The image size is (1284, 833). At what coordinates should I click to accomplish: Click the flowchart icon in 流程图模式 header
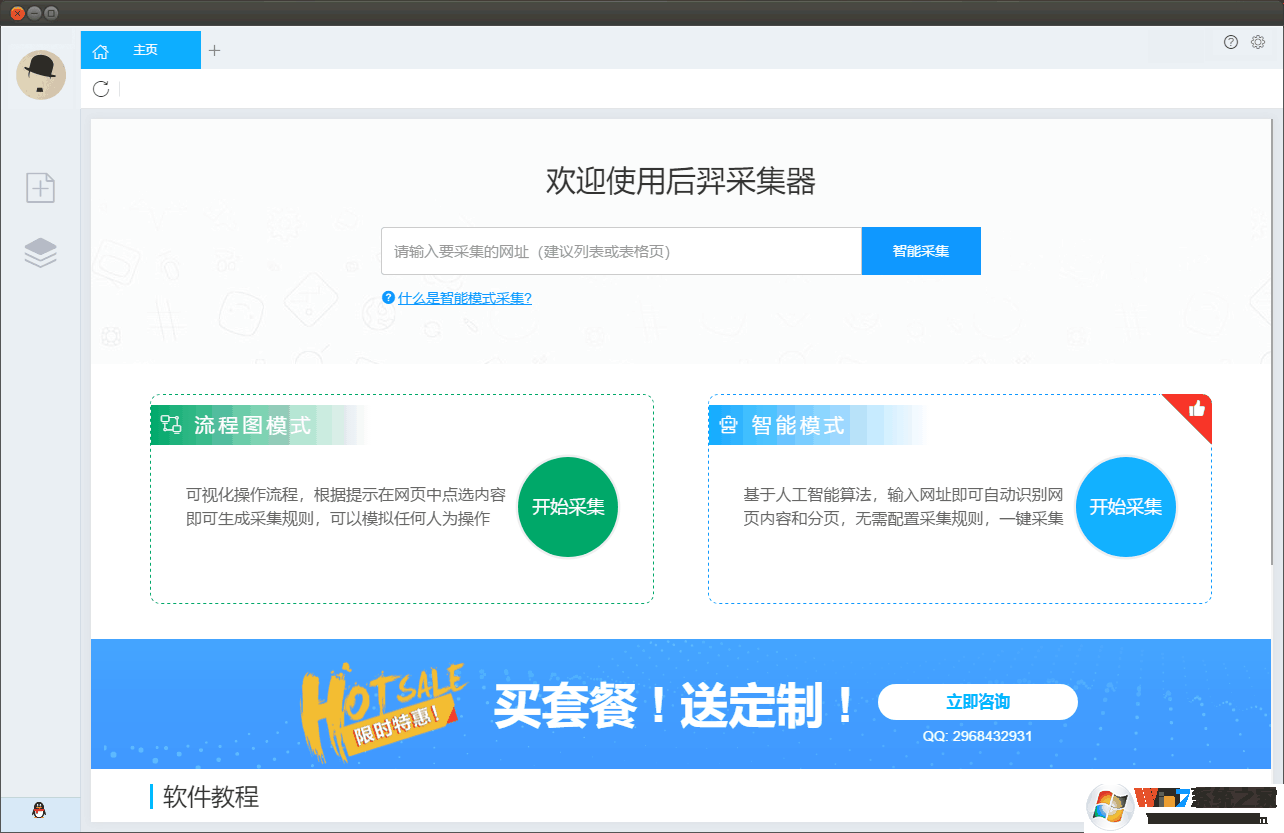tap(170, 424)
